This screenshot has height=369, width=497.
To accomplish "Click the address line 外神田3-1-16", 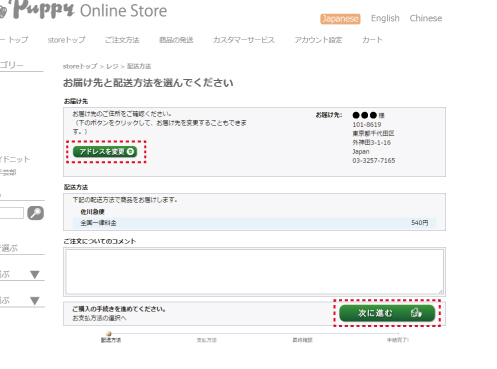I will [x=371, y=143].
